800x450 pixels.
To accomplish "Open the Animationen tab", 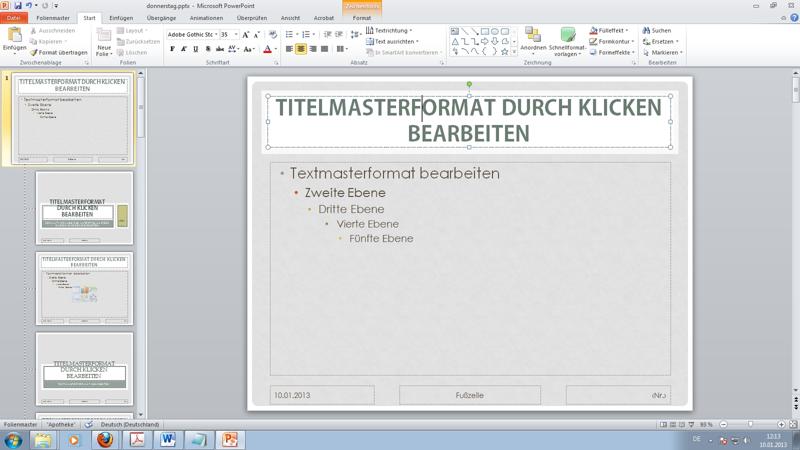I will pyautogui.click(x=206, y=18).
